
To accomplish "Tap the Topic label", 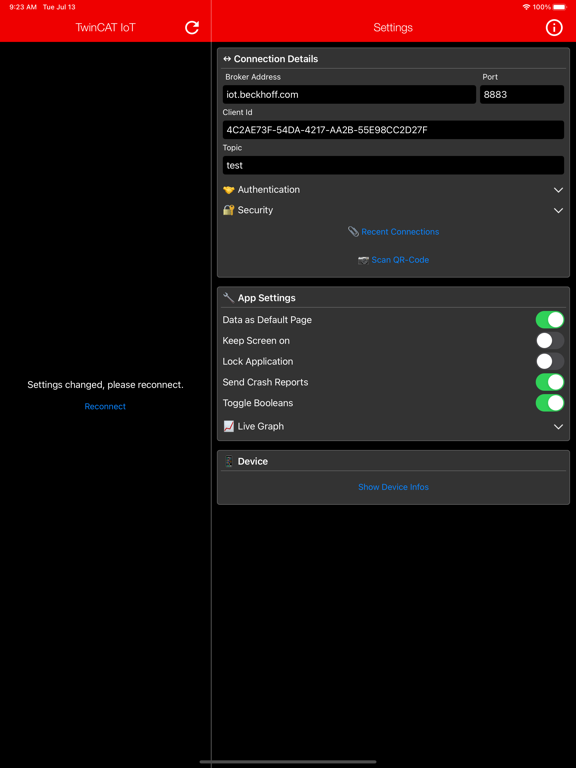I will [232, 147].
